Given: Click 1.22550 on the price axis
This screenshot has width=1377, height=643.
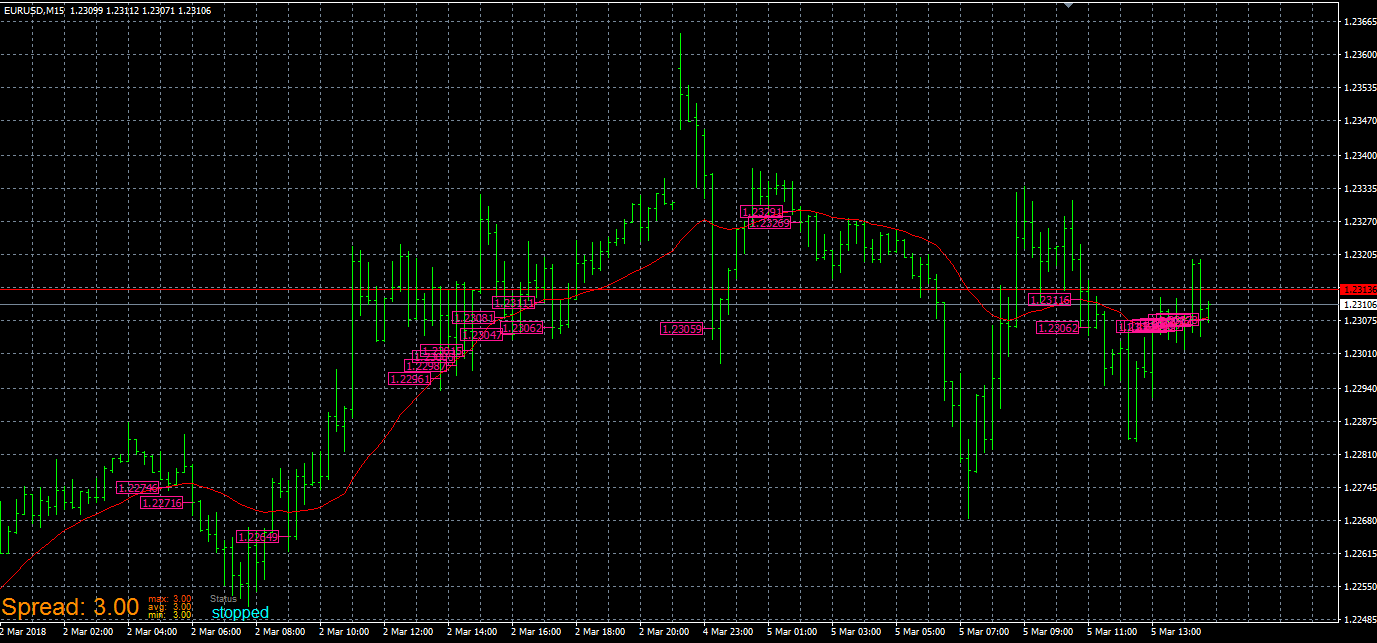Looking at the screenshot, I should [x=1360, y=587].
